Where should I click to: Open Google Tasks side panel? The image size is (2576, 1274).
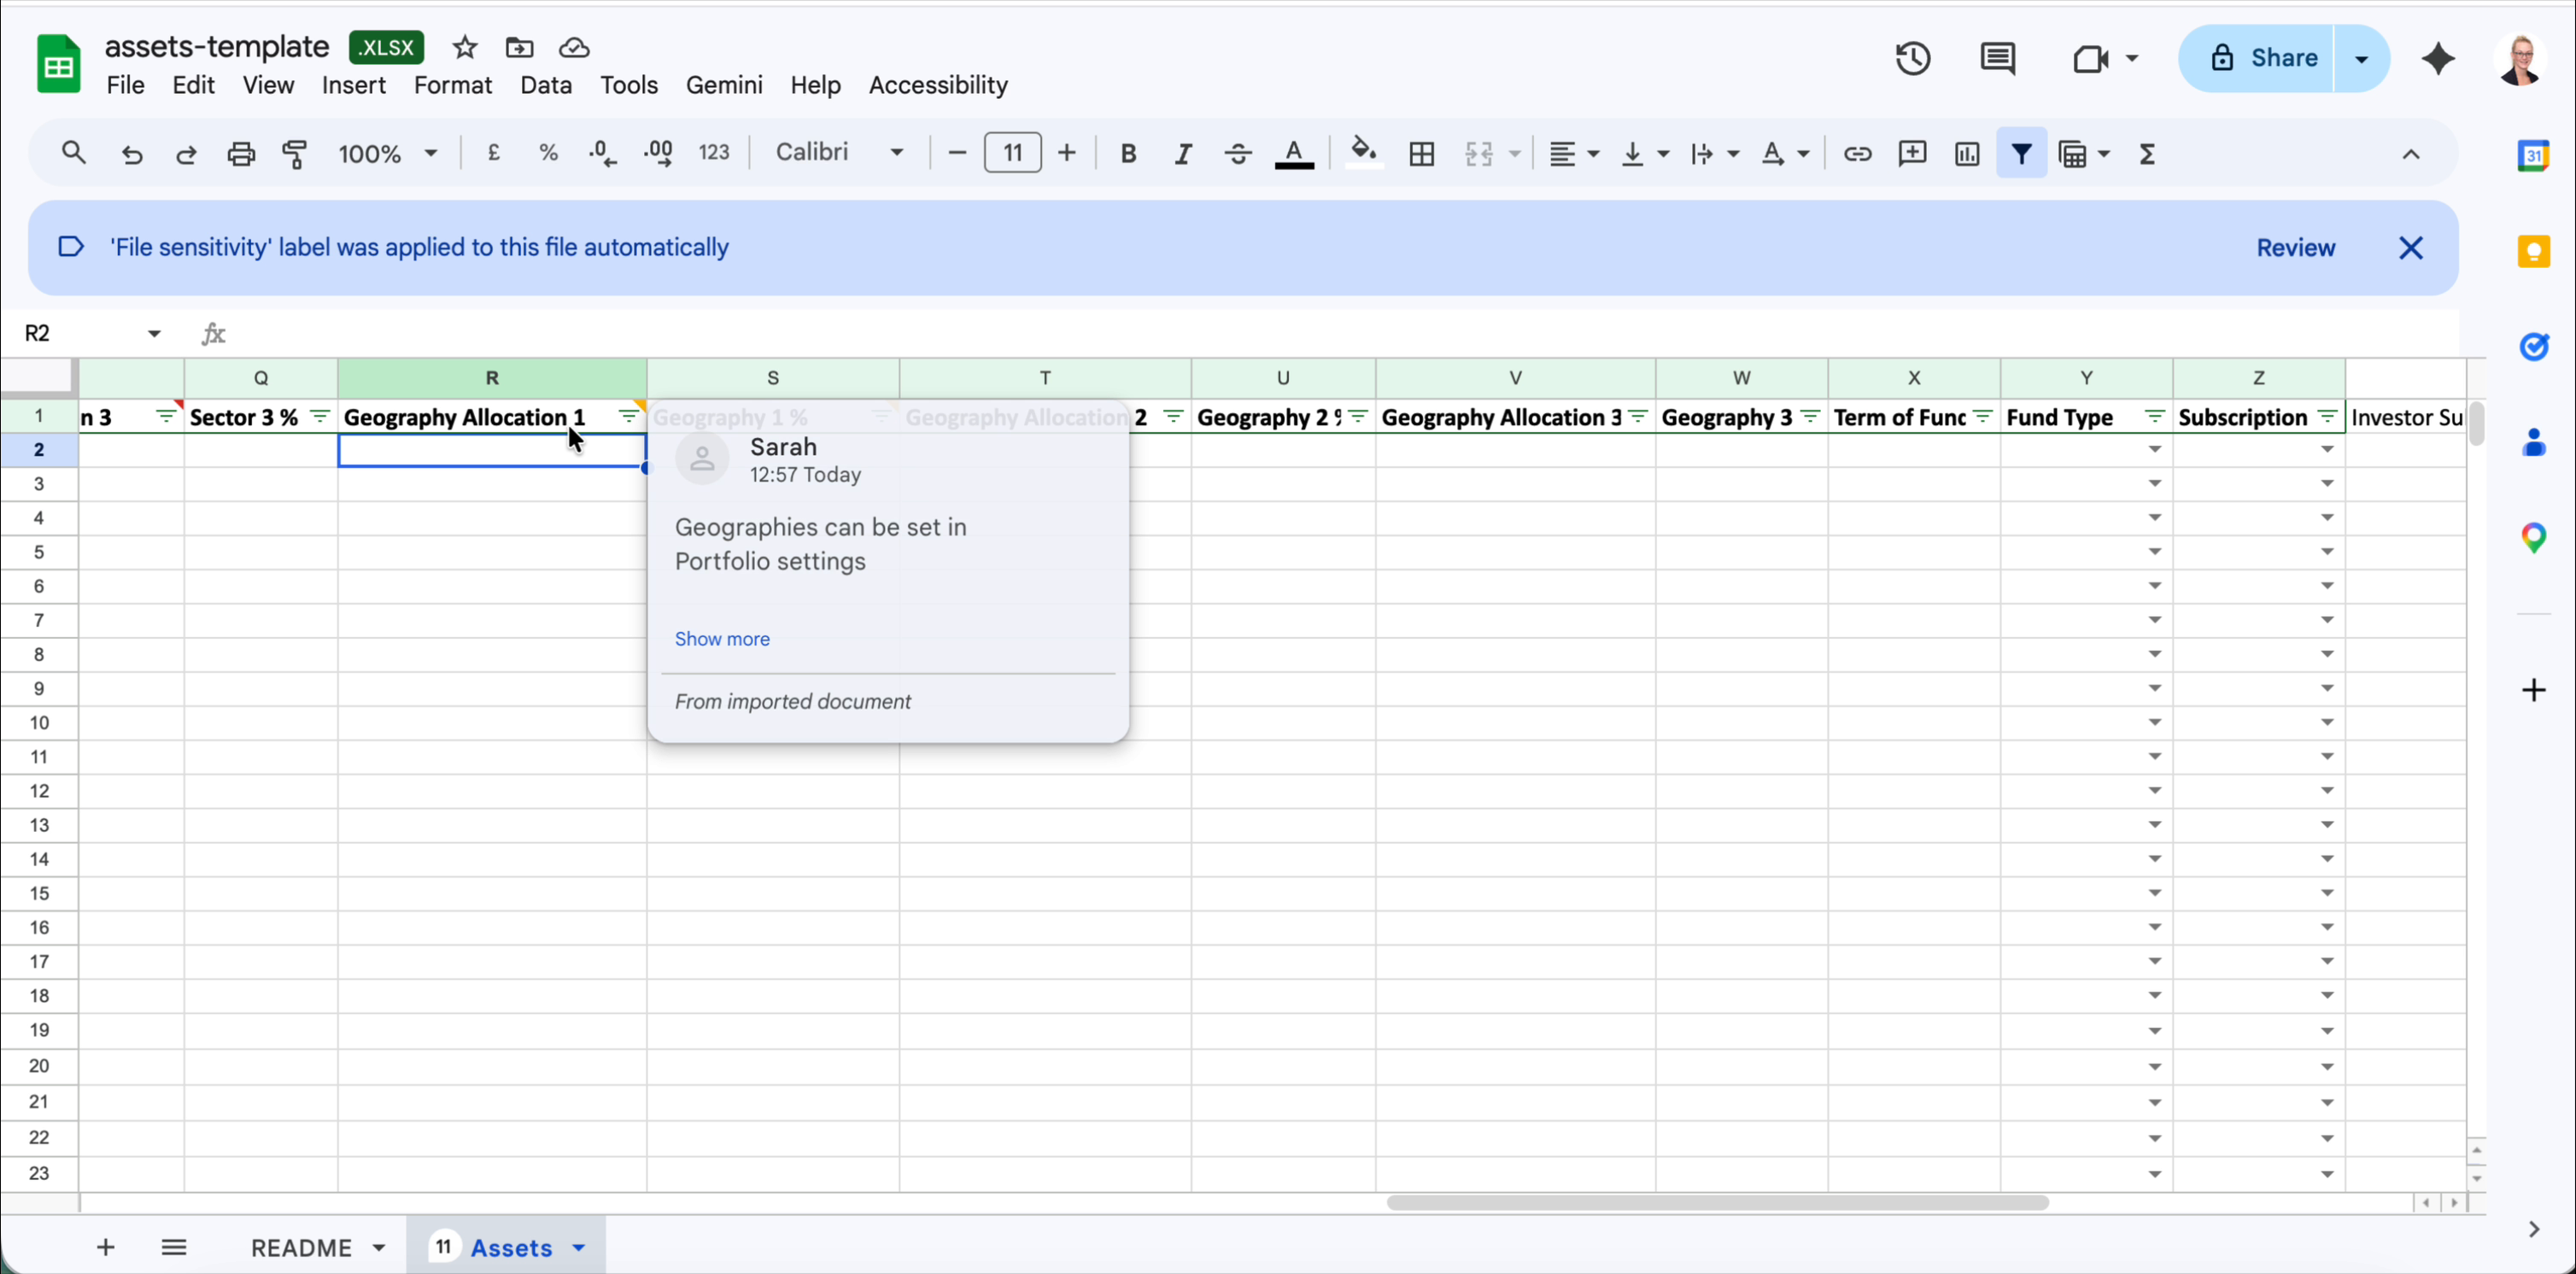[x=2534, y=346]
